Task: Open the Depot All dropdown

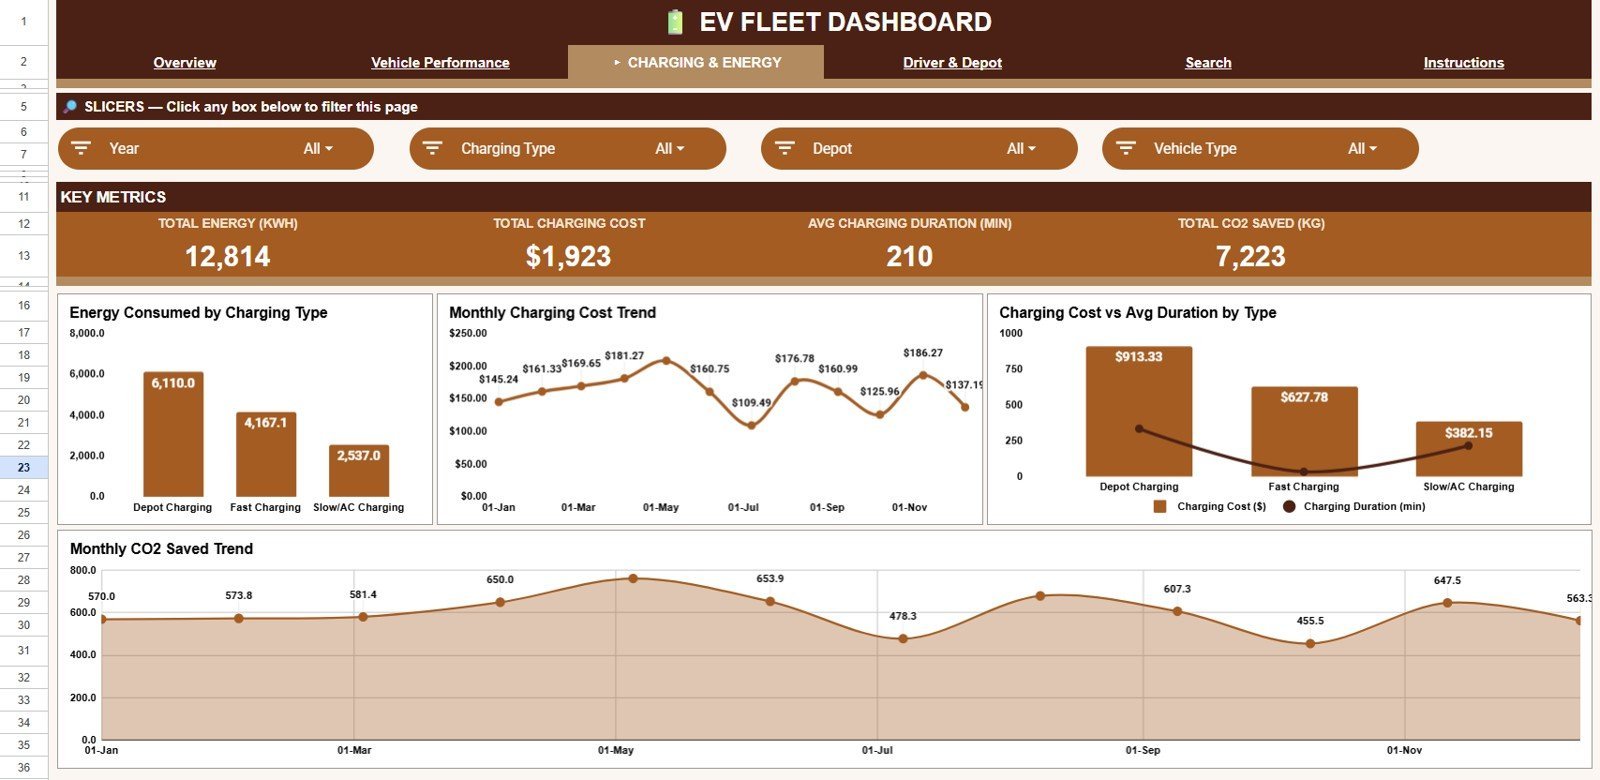Action: coord(1021,149)
